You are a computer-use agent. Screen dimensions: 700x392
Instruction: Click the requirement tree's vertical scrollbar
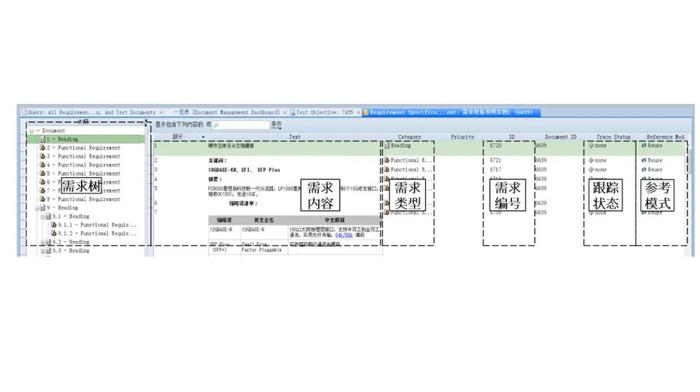148,190
